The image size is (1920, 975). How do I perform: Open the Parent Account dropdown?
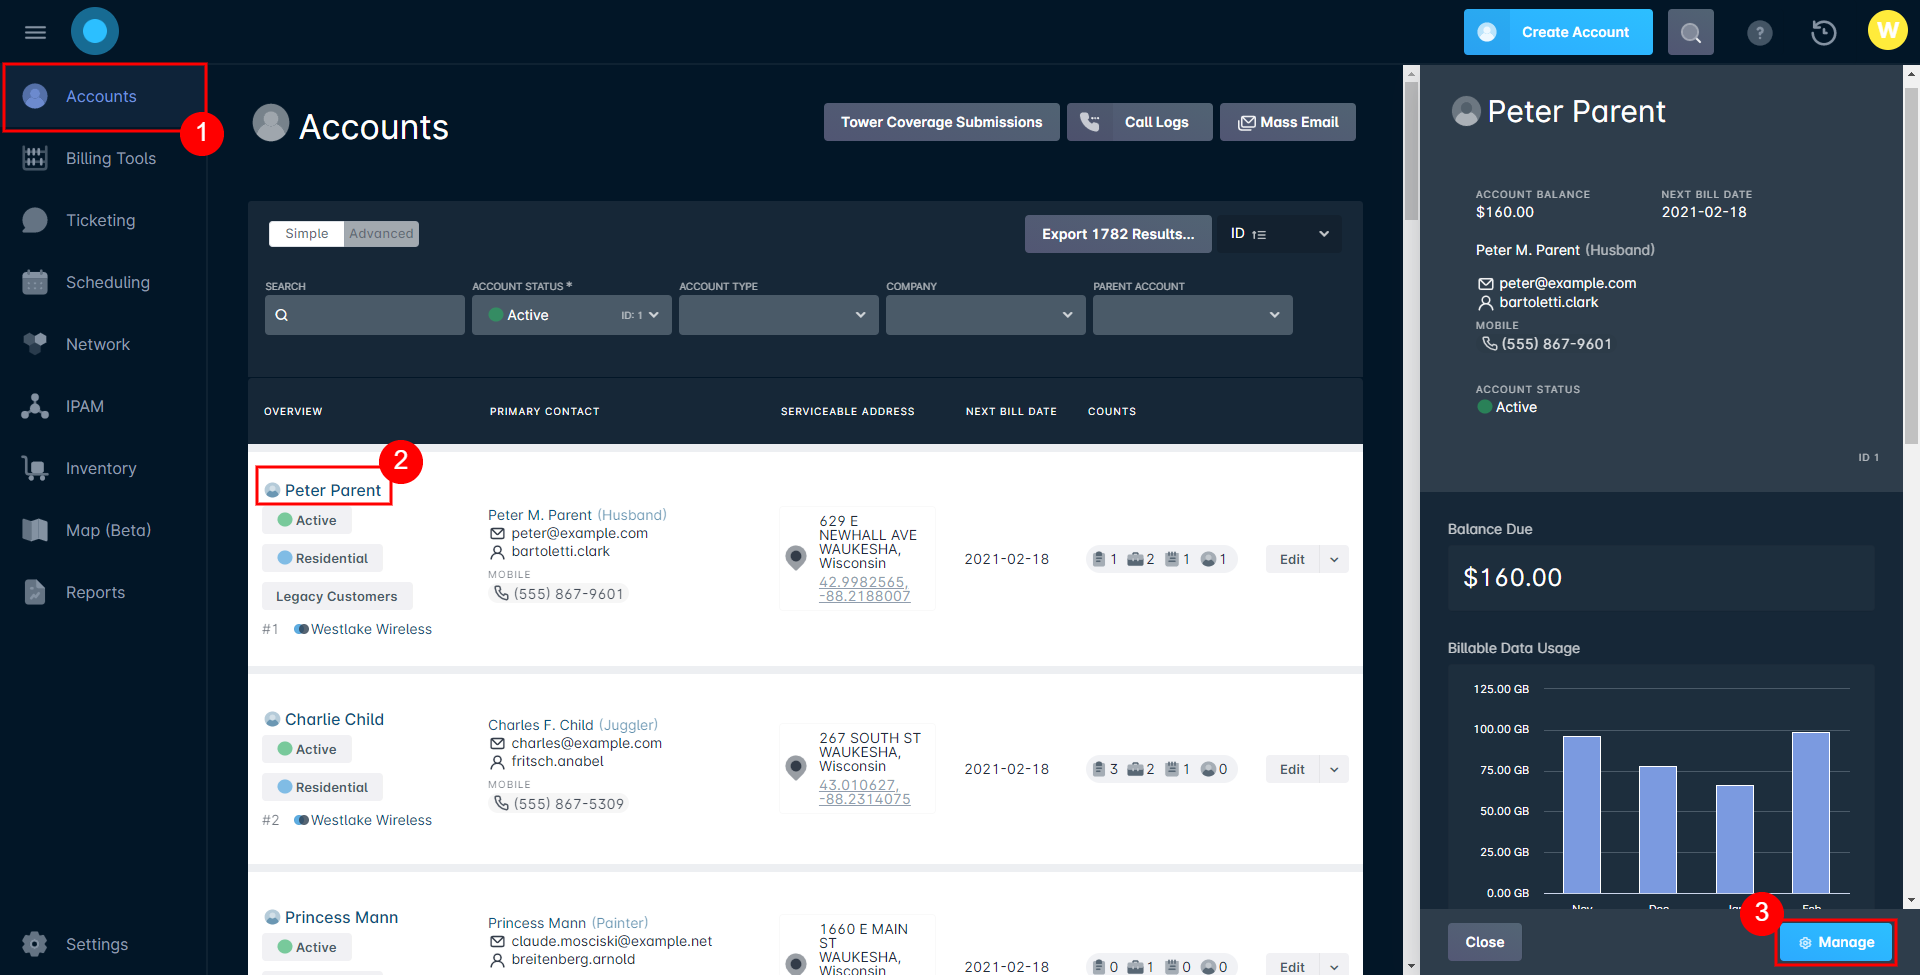pyautogui.click(x=1192, y=314)
